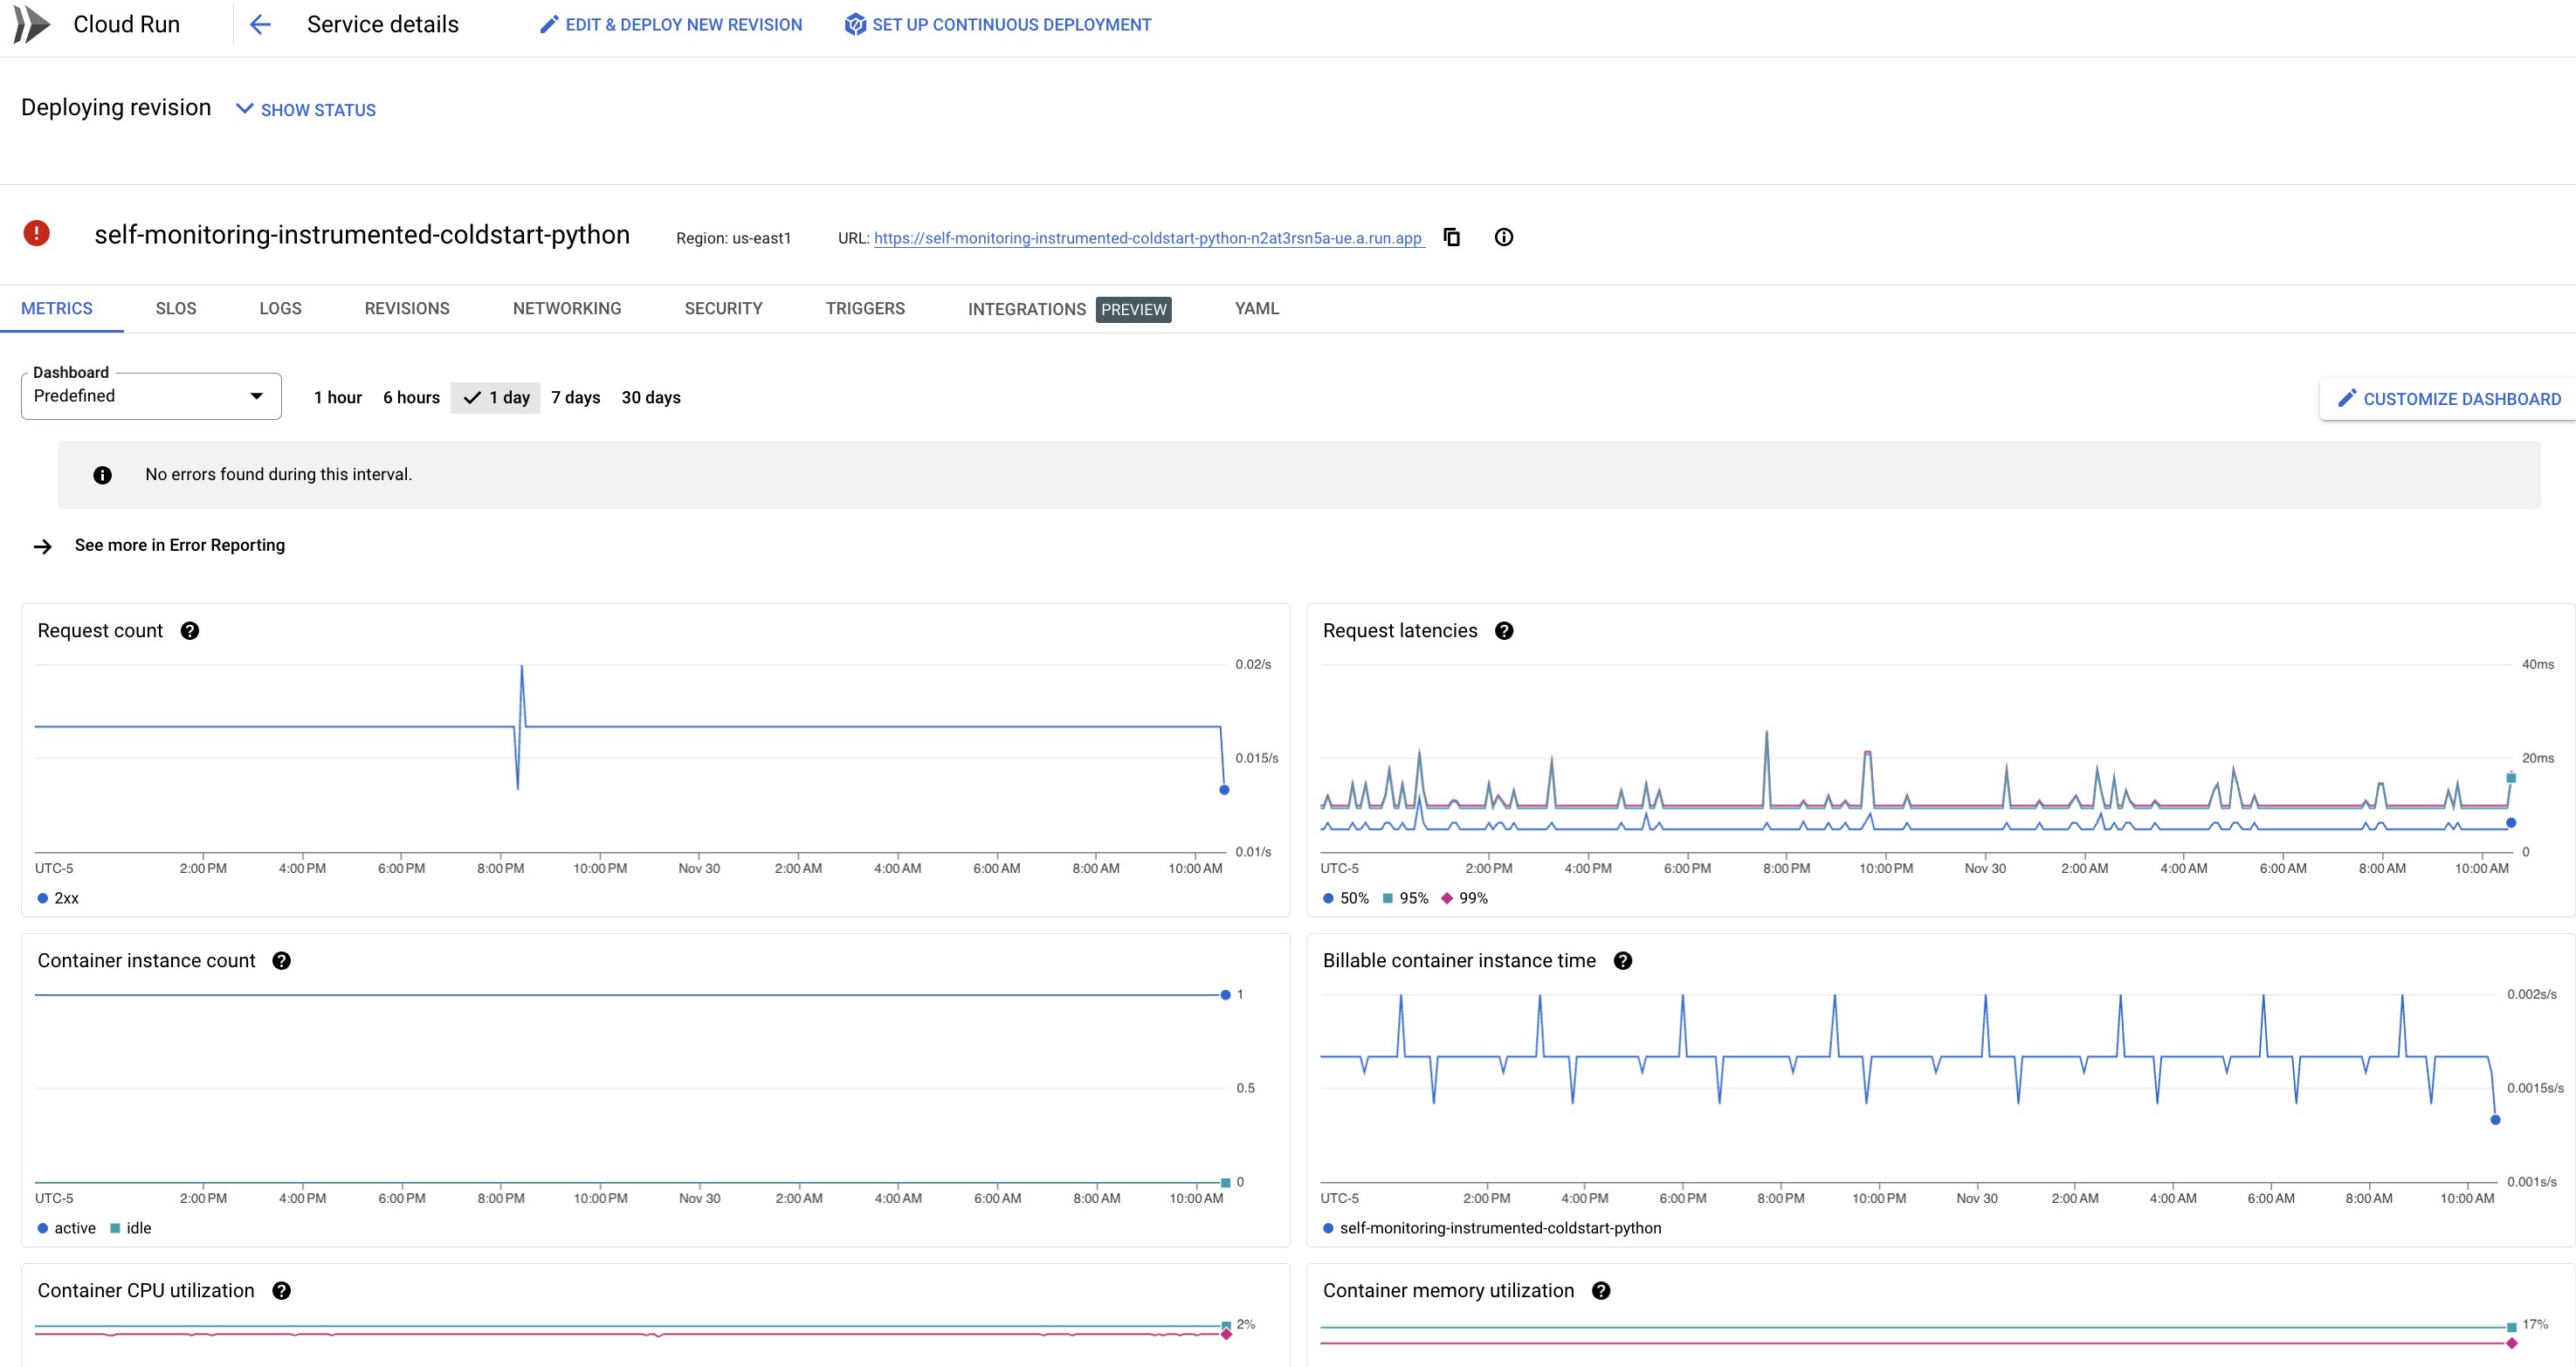This screenshot has width=2576, height=1367.
Task: Select the 6 hours time range
Action: [411, 398]
